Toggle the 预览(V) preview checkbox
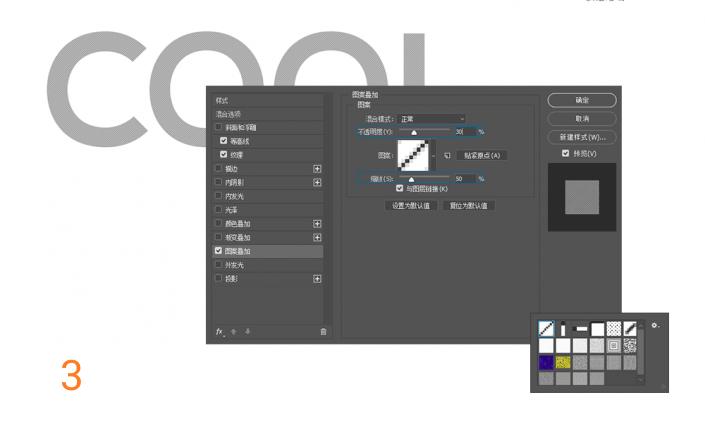 tap(566, 153)
